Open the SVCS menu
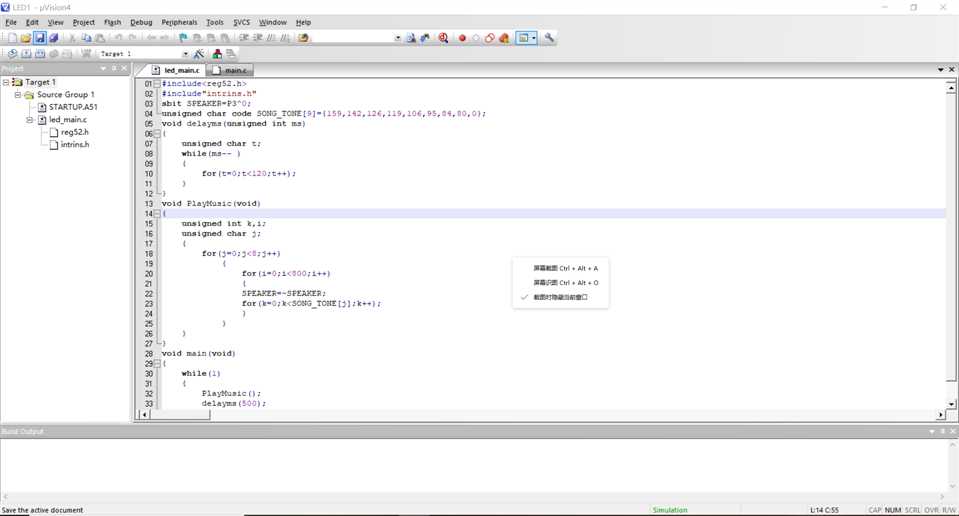The height and width of the screenshot is (516, 959). [x=242, y=22]
